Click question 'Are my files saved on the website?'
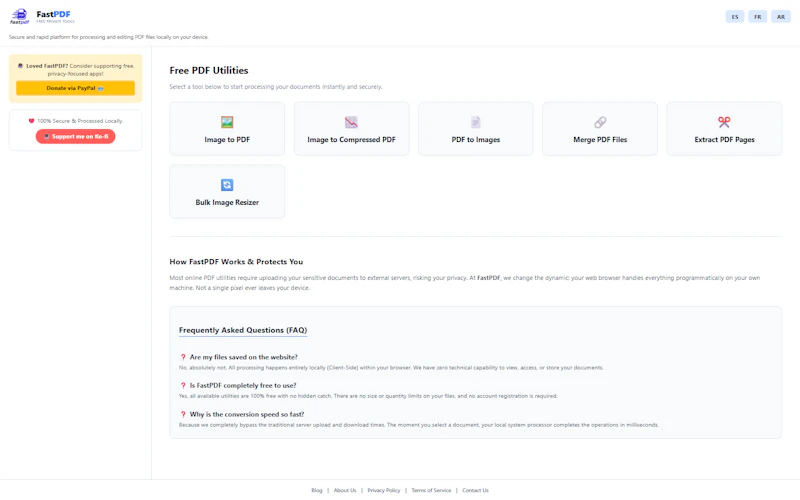This screenshot has width=800, height=500. pyautogui.click(x=243, y=357)
